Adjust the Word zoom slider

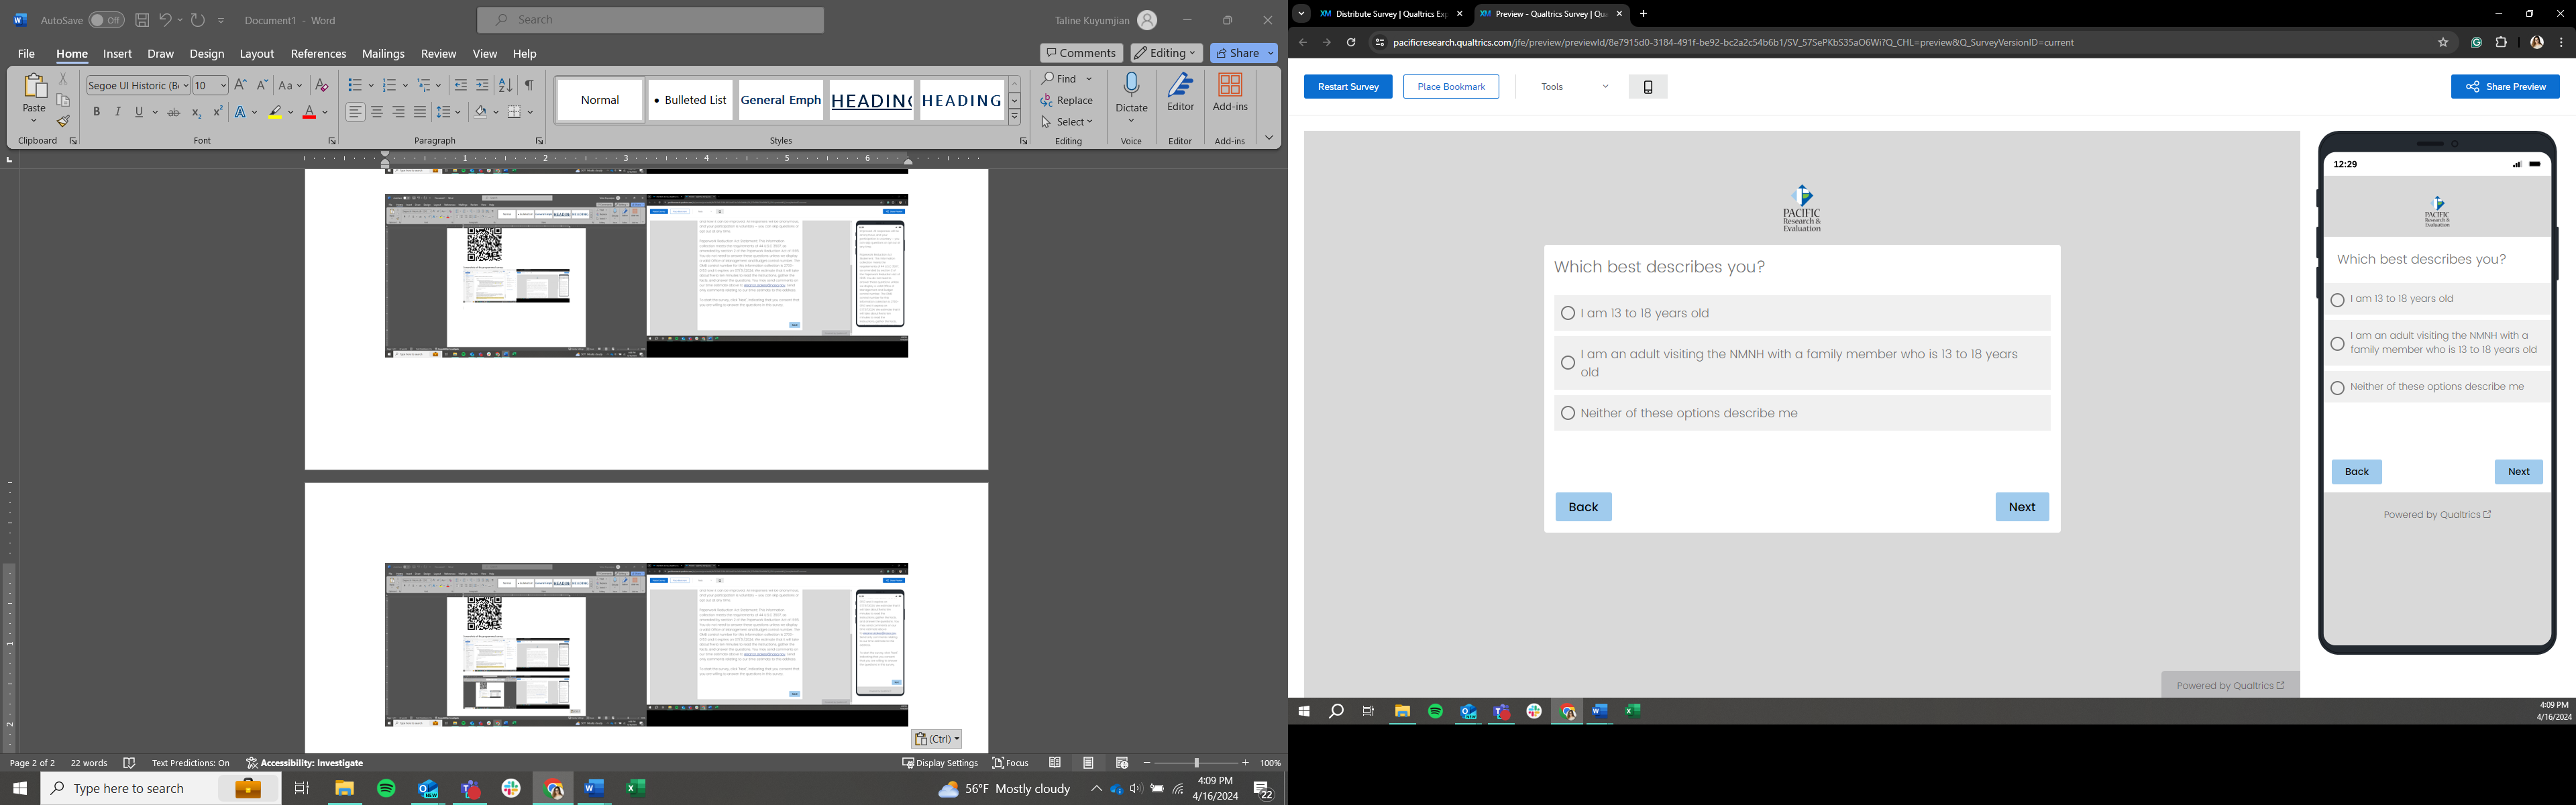tap(1196, 763)
